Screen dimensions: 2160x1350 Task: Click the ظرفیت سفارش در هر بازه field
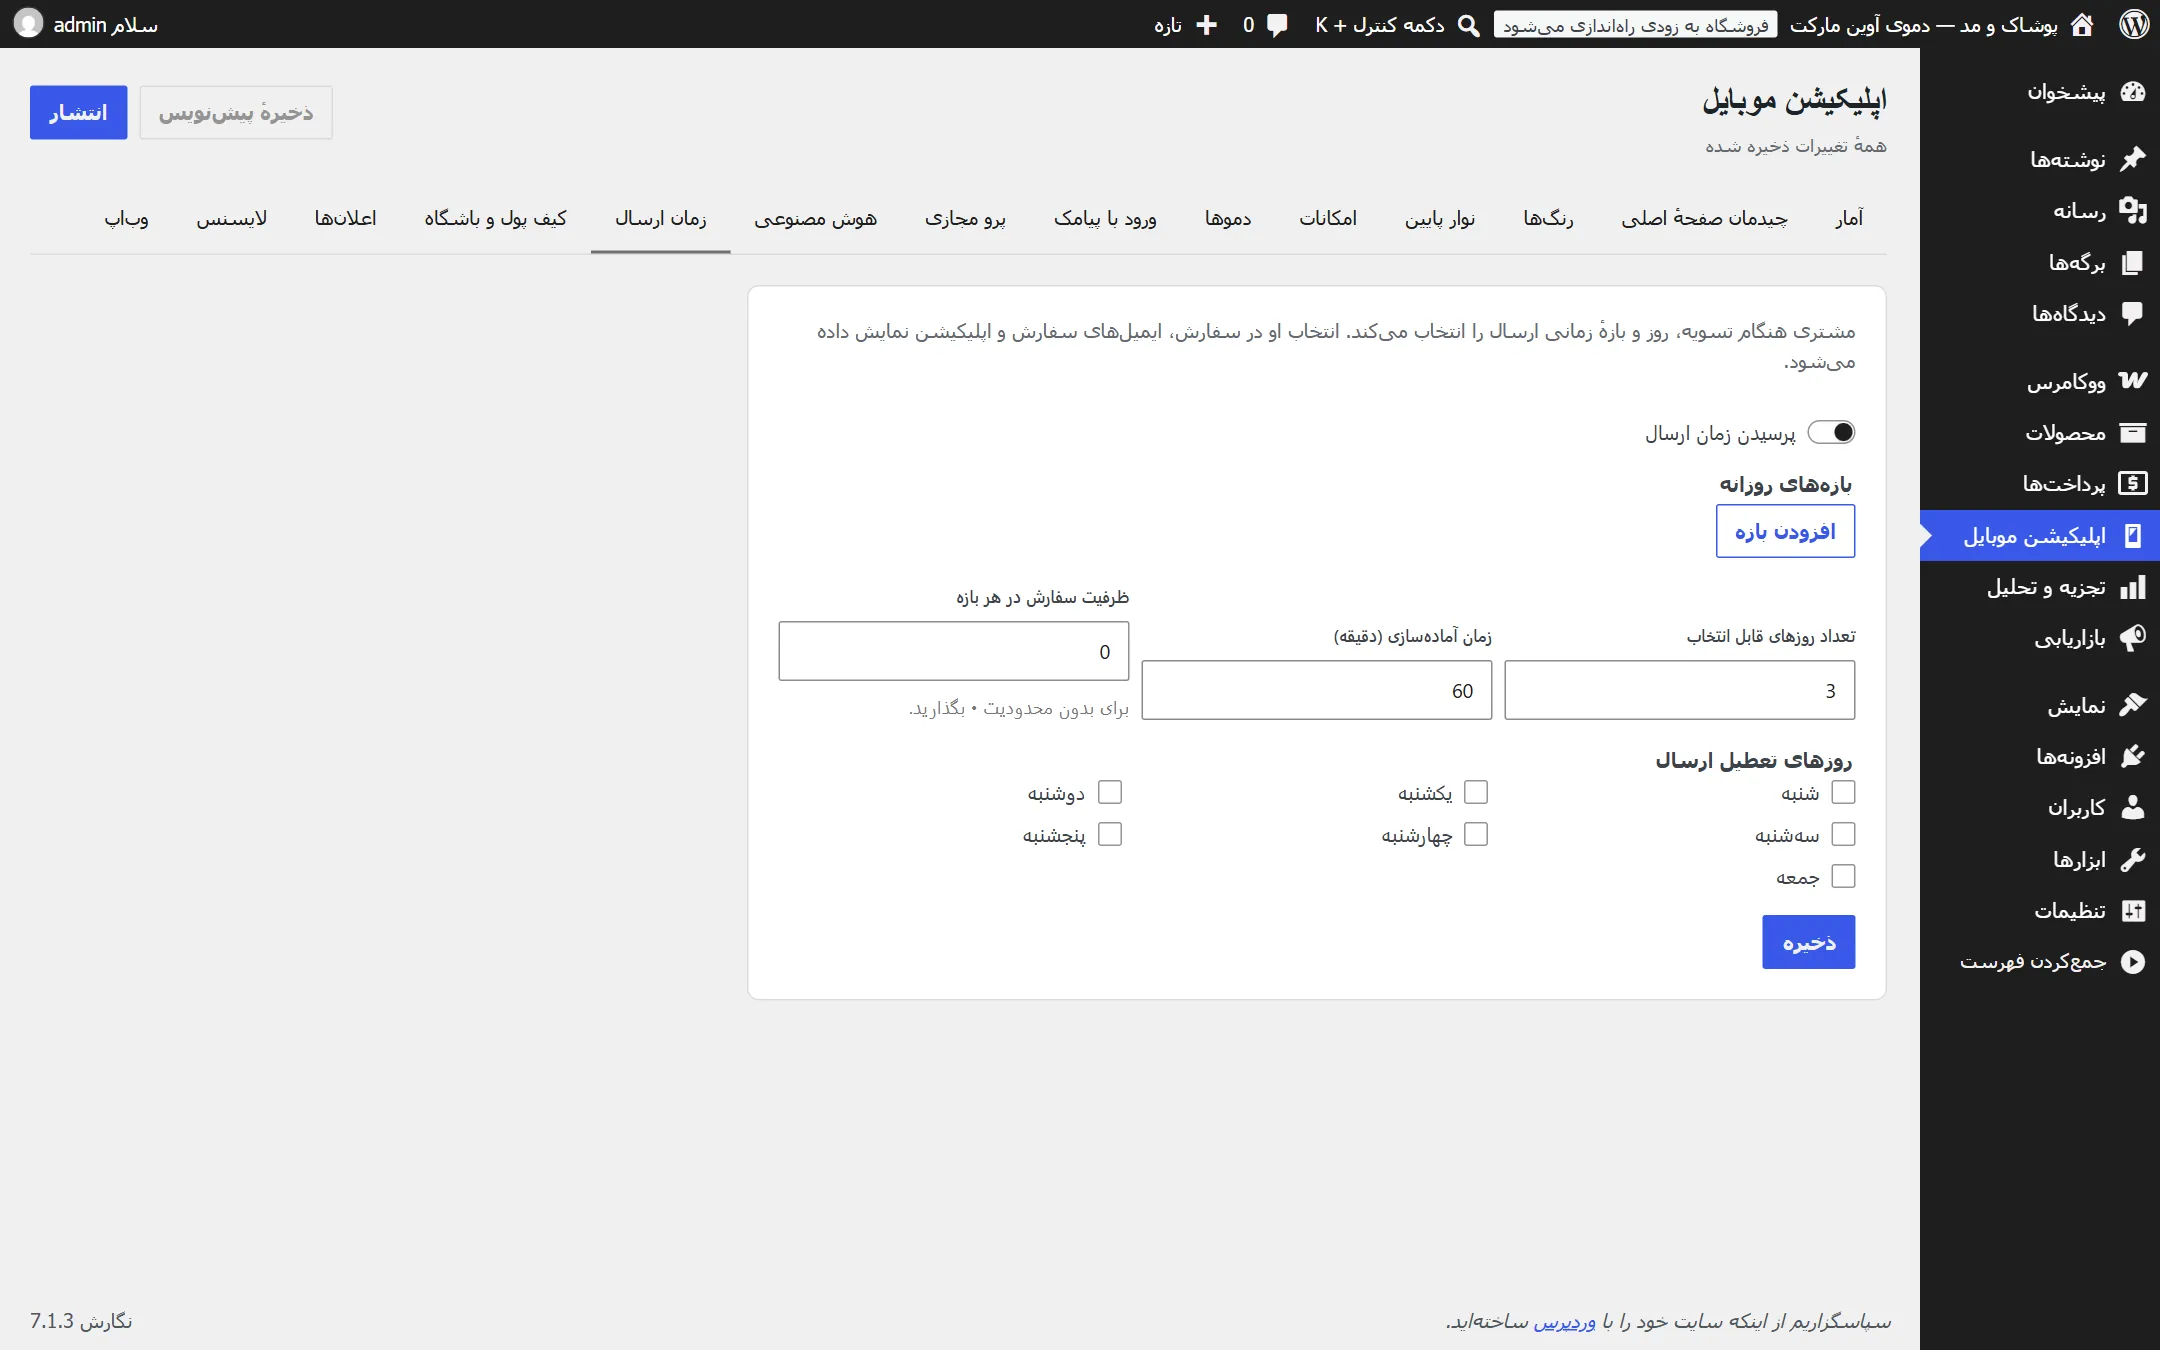tap(954, 651)
